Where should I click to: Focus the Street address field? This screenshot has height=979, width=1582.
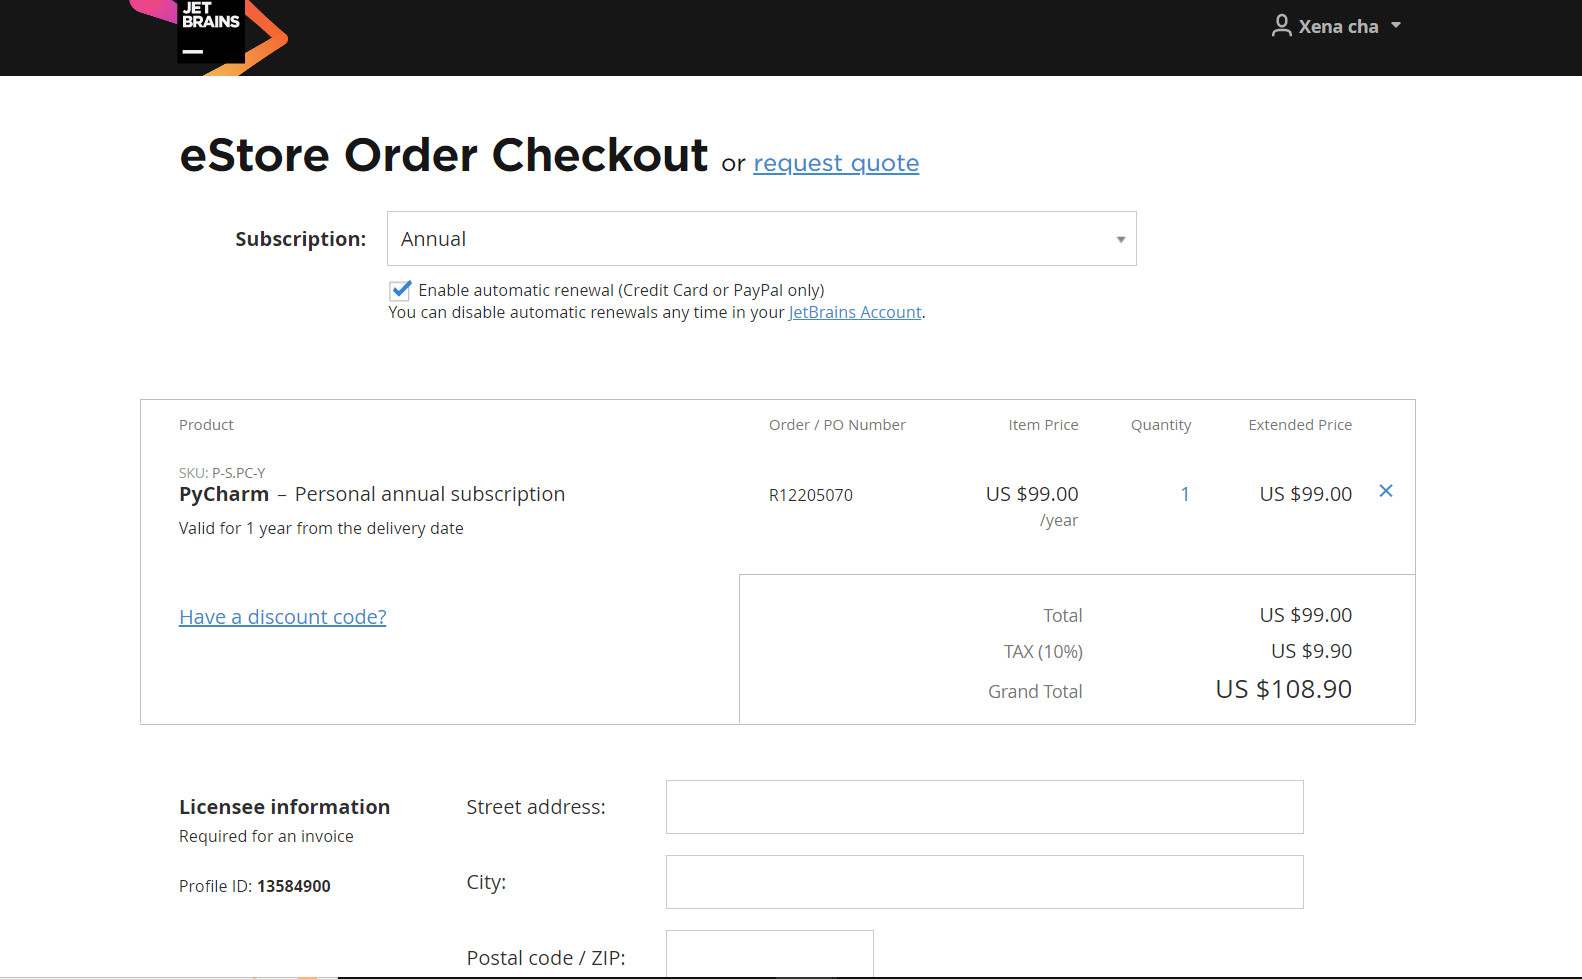985,807
